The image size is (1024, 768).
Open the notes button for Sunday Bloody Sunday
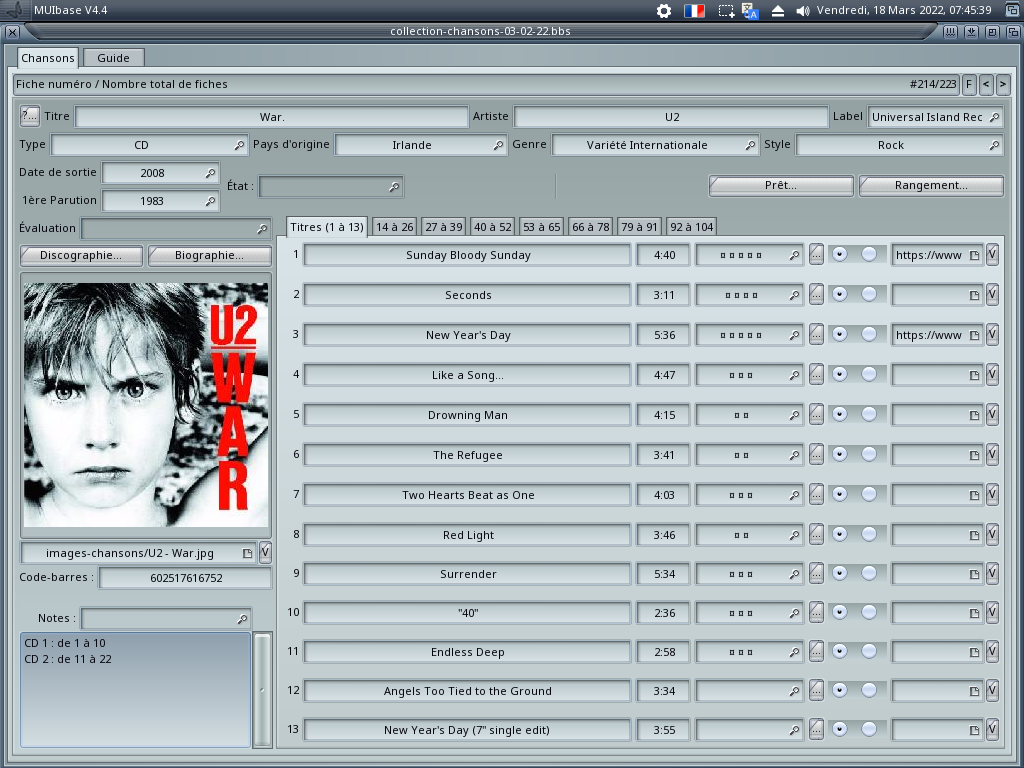(x=816, y=255)
